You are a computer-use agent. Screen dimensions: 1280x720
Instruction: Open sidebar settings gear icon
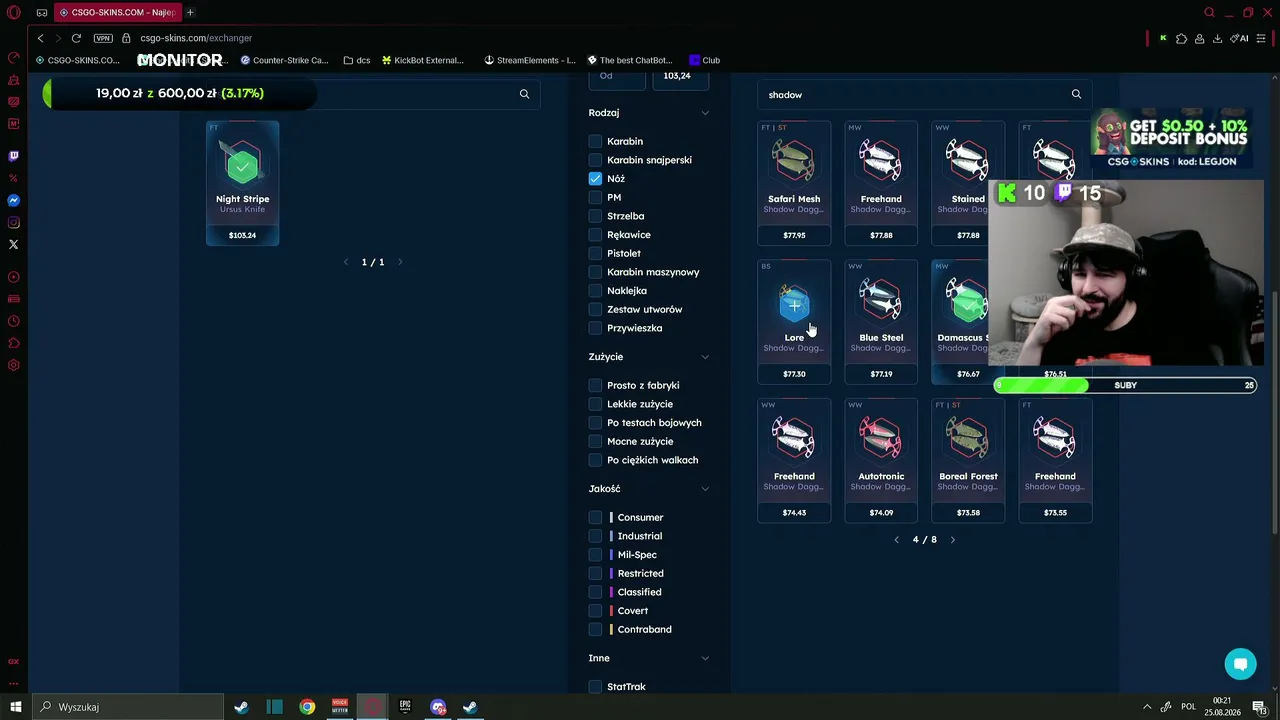click(x=13, y=365)
